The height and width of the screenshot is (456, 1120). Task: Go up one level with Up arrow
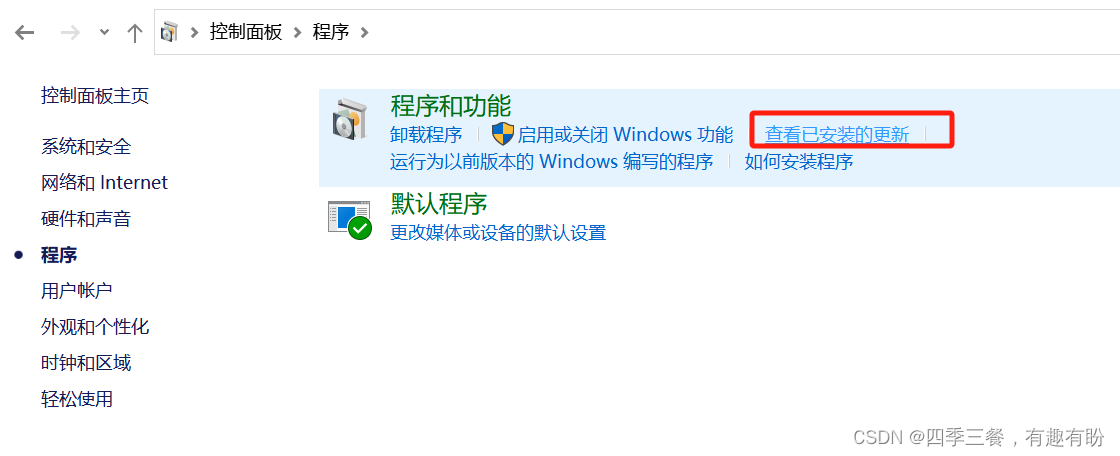[x=134, y=32]
